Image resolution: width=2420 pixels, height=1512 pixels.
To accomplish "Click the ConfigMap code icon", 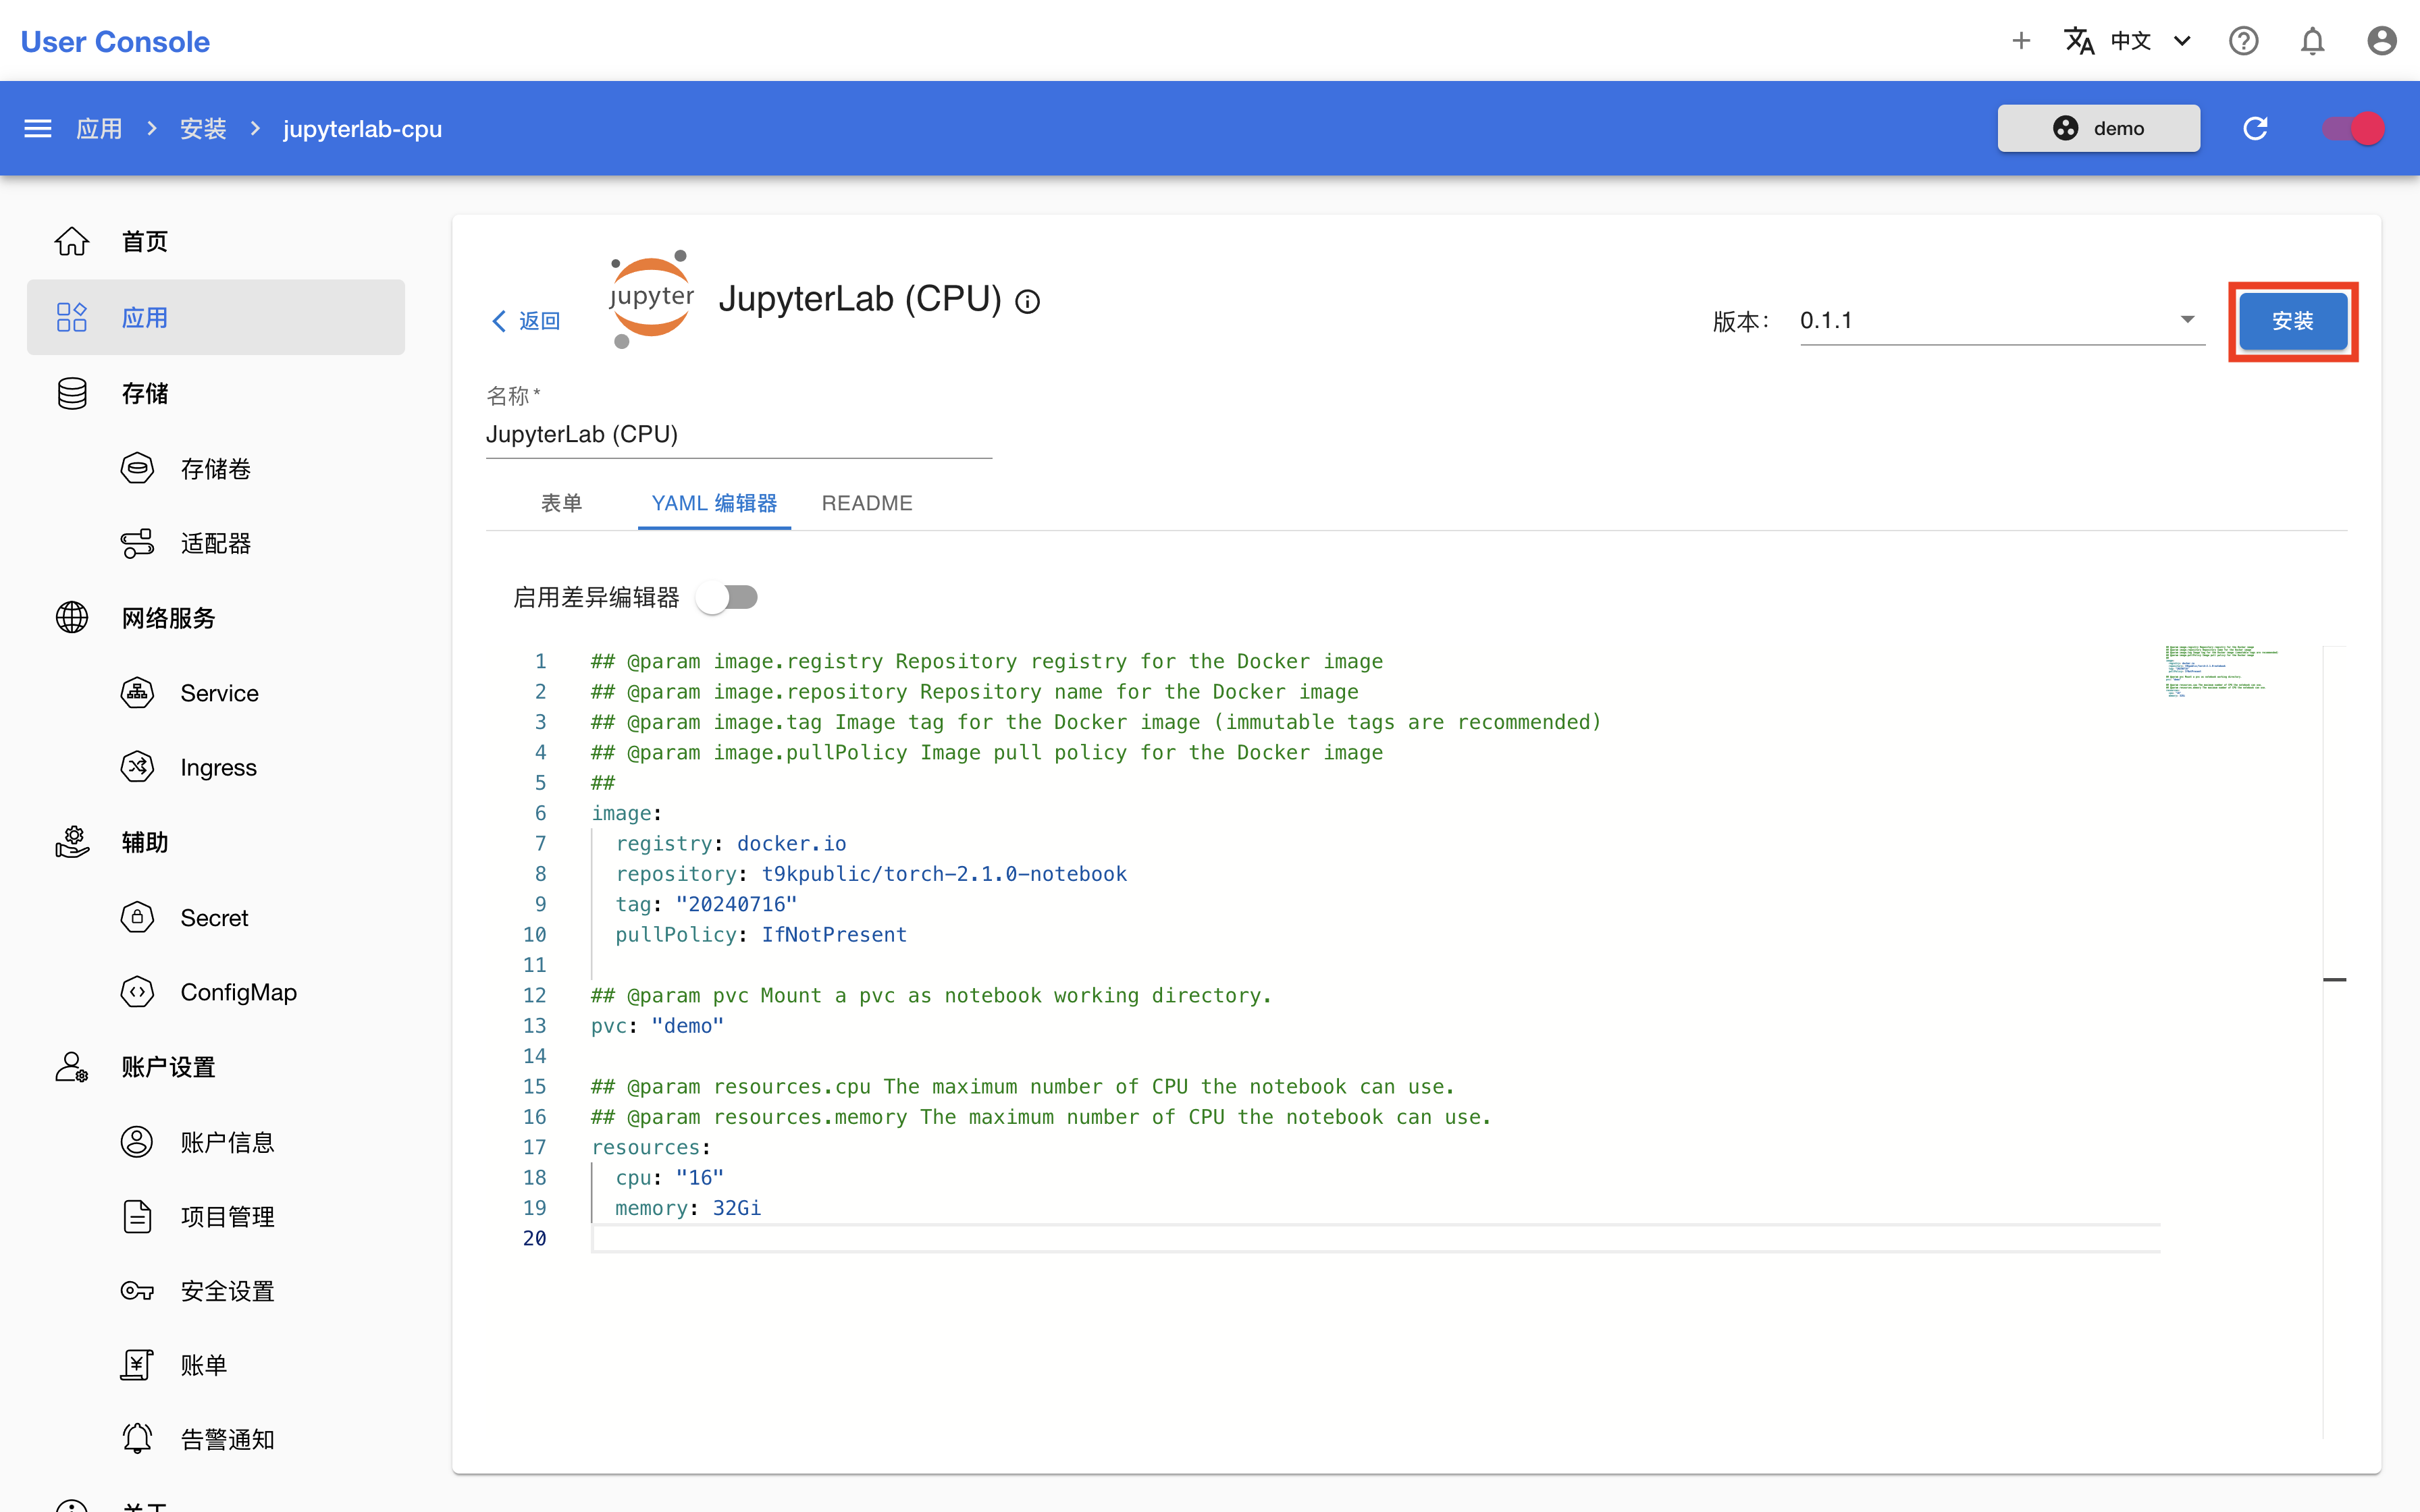I will [x=137, y=992].
